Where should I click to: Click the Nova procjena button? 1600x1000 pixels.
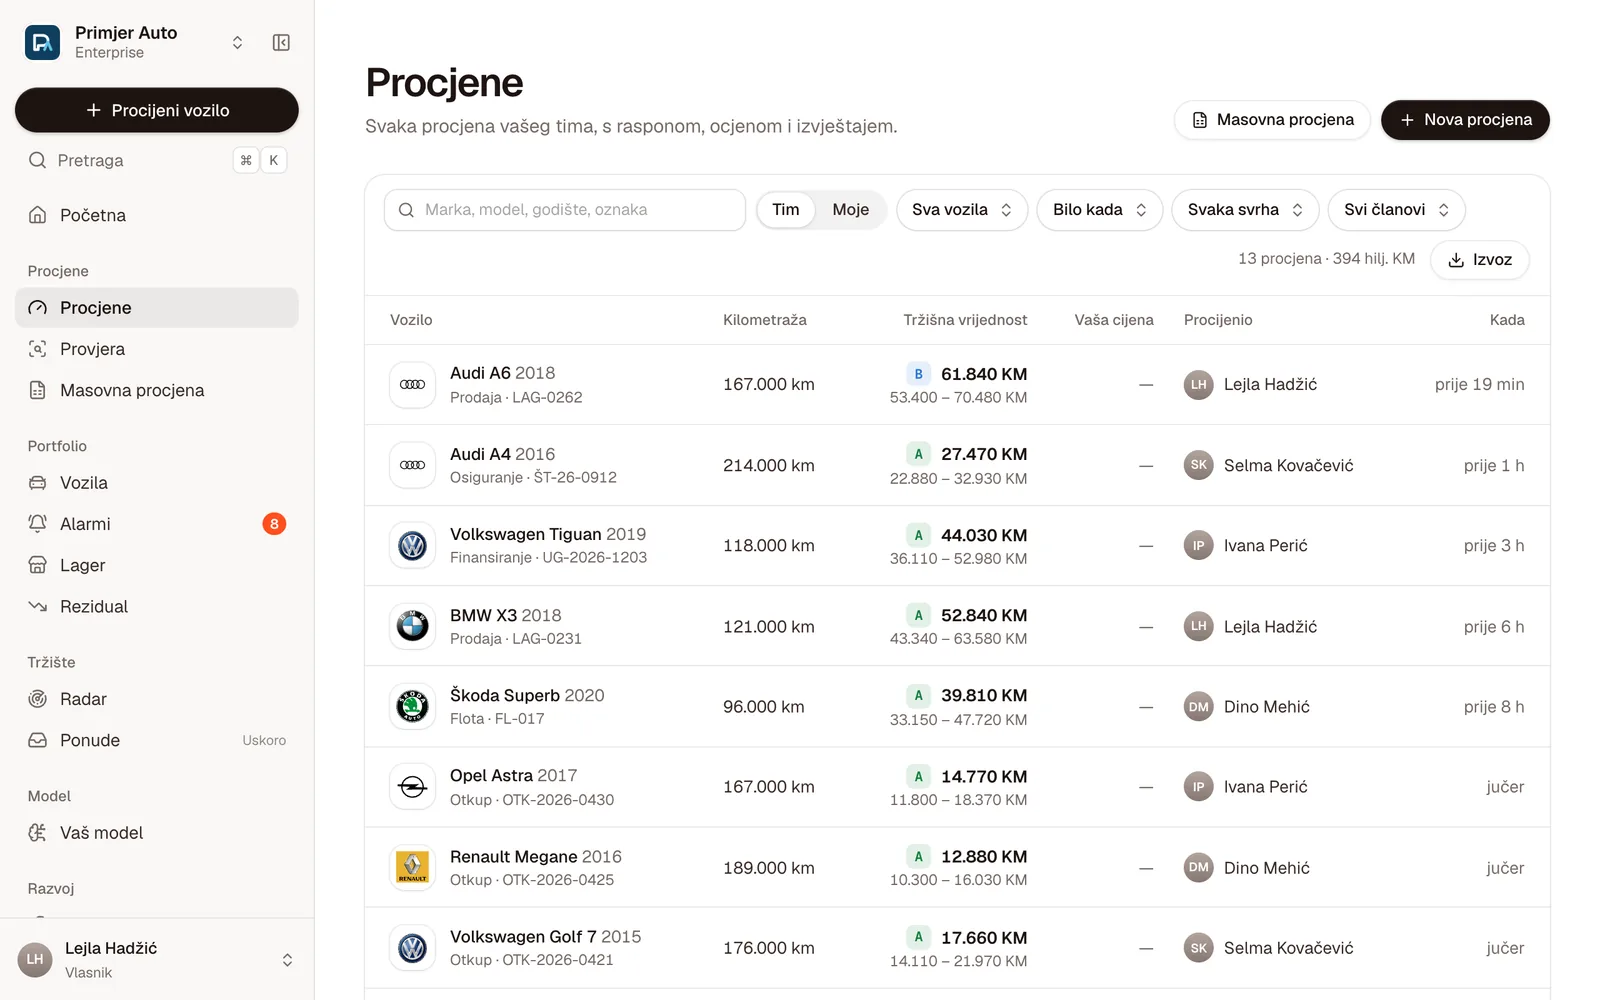(1465, 120)
